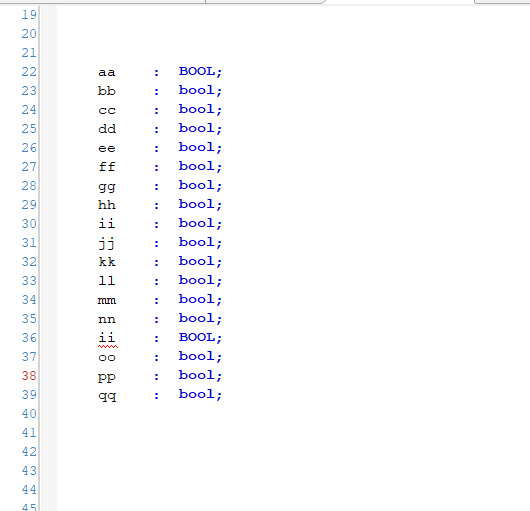Select line number 32 in gutter
The height and width of the screenshot is (511, 530).
pos(29,261)
